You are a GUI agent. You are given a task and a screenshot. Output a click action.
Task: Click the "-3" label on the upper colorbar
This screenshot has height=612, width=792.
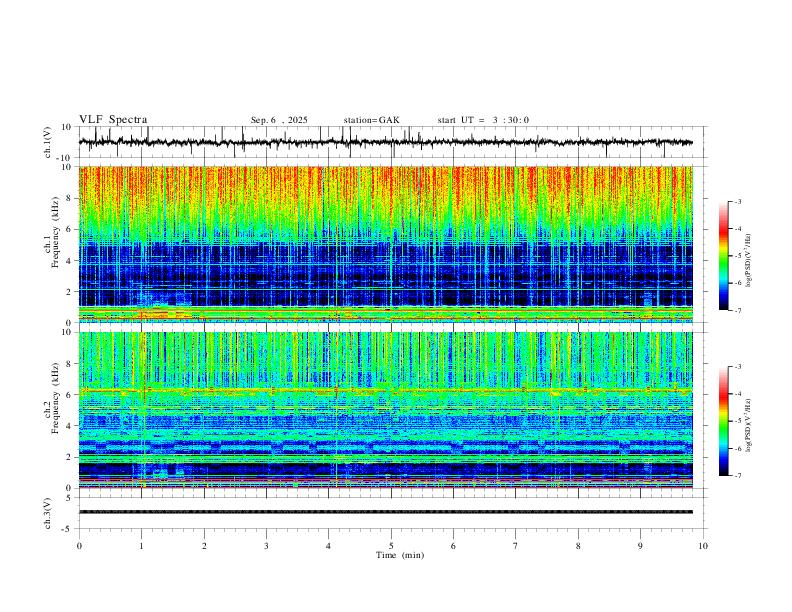point(737,201)
